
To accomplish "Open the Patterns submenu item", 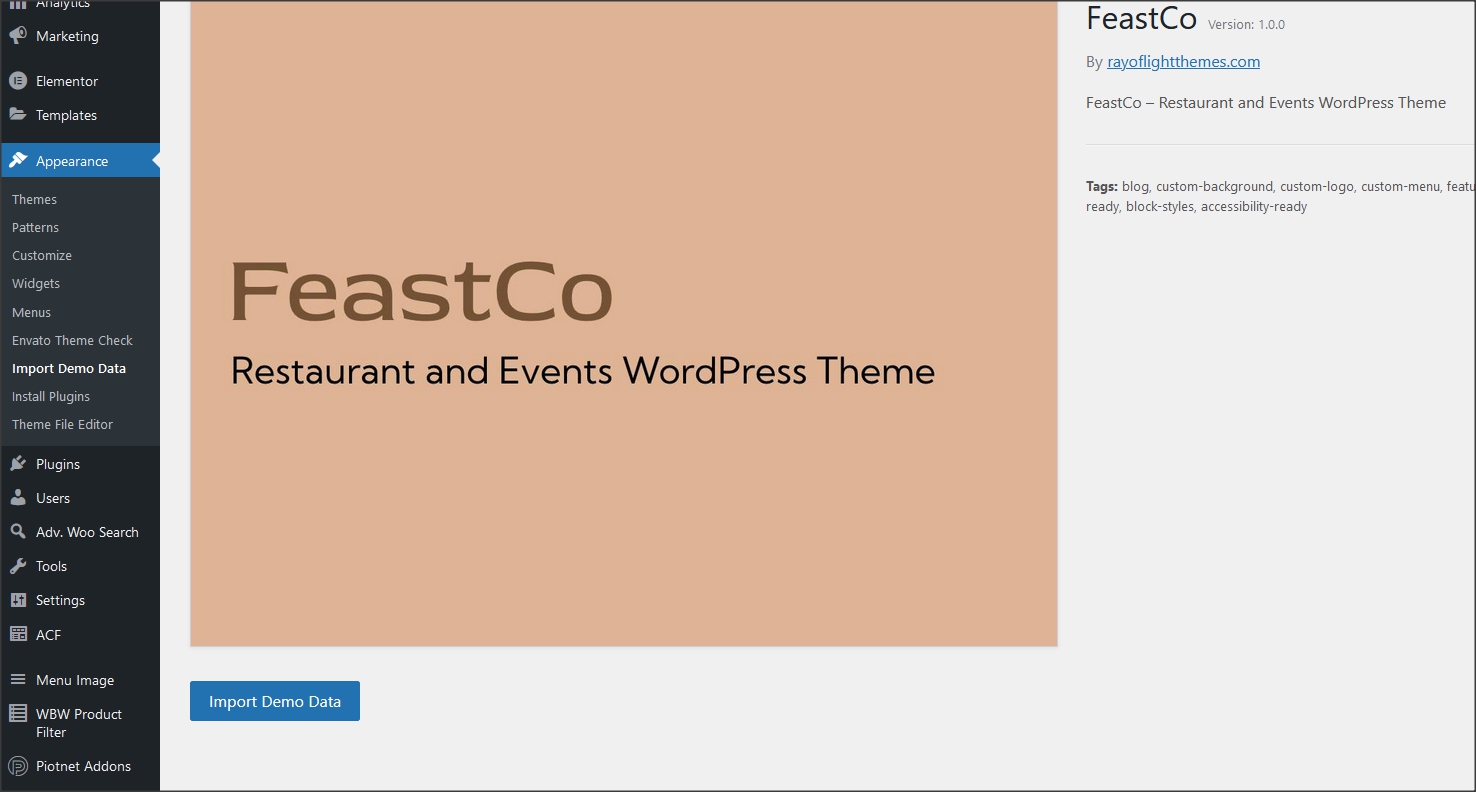I will (35, 227).
